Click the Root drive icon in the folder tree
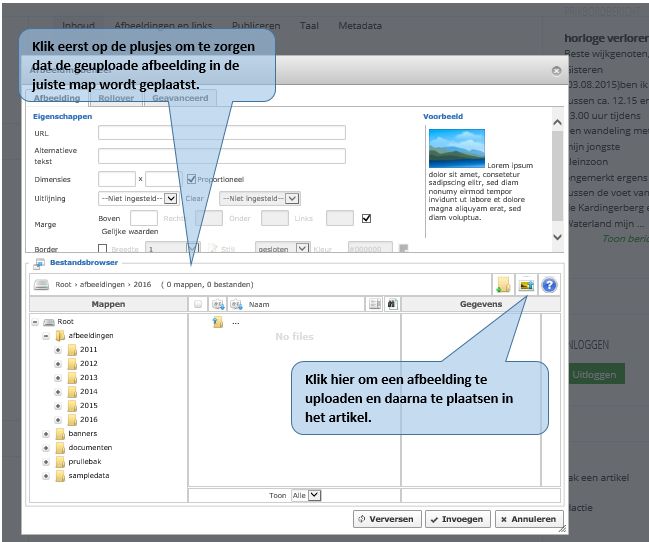649x542 pixels. tap(49, 322)
